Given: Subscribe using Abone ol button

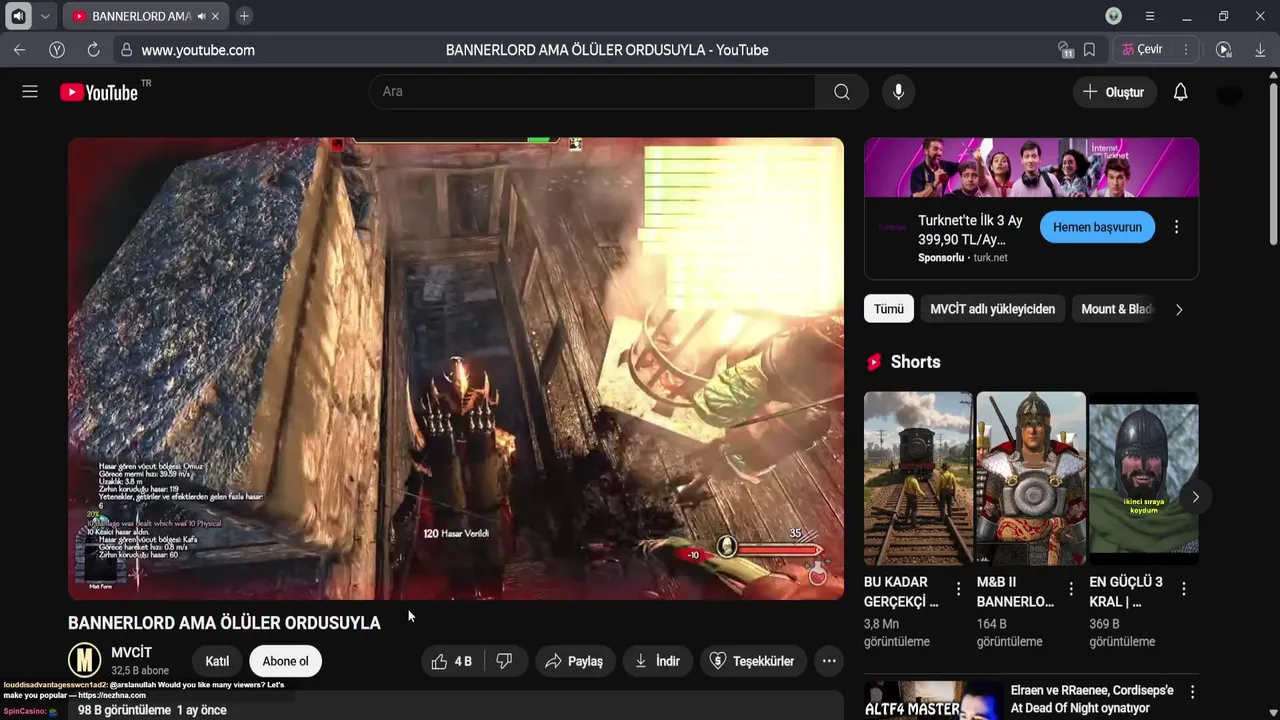Looking at the screenshot, I should click(285, 661).
